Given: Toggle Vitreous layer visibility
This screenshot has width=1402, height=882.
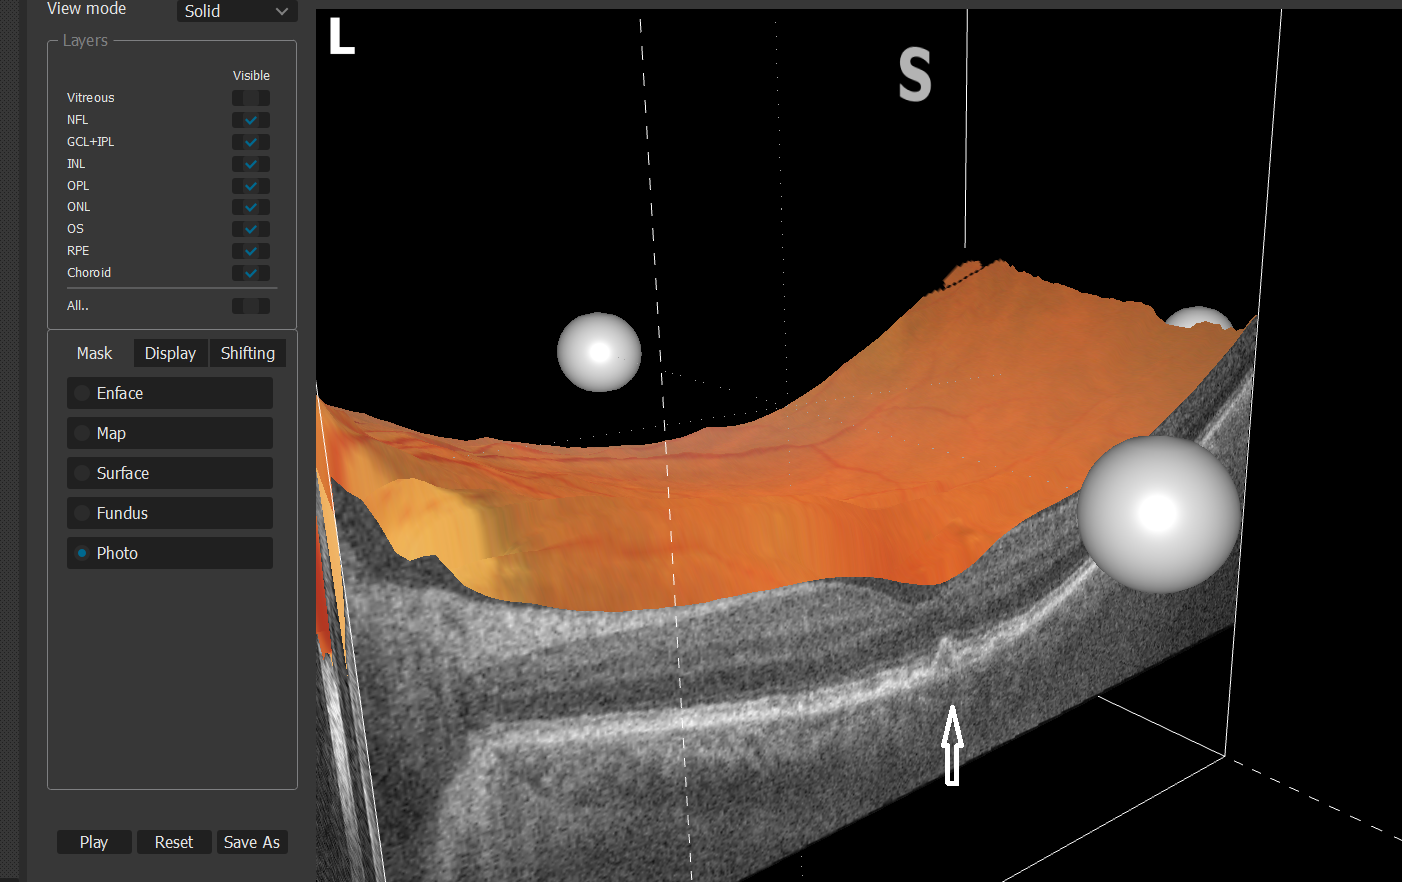Looking at the screenshot, I should point(251,98).
